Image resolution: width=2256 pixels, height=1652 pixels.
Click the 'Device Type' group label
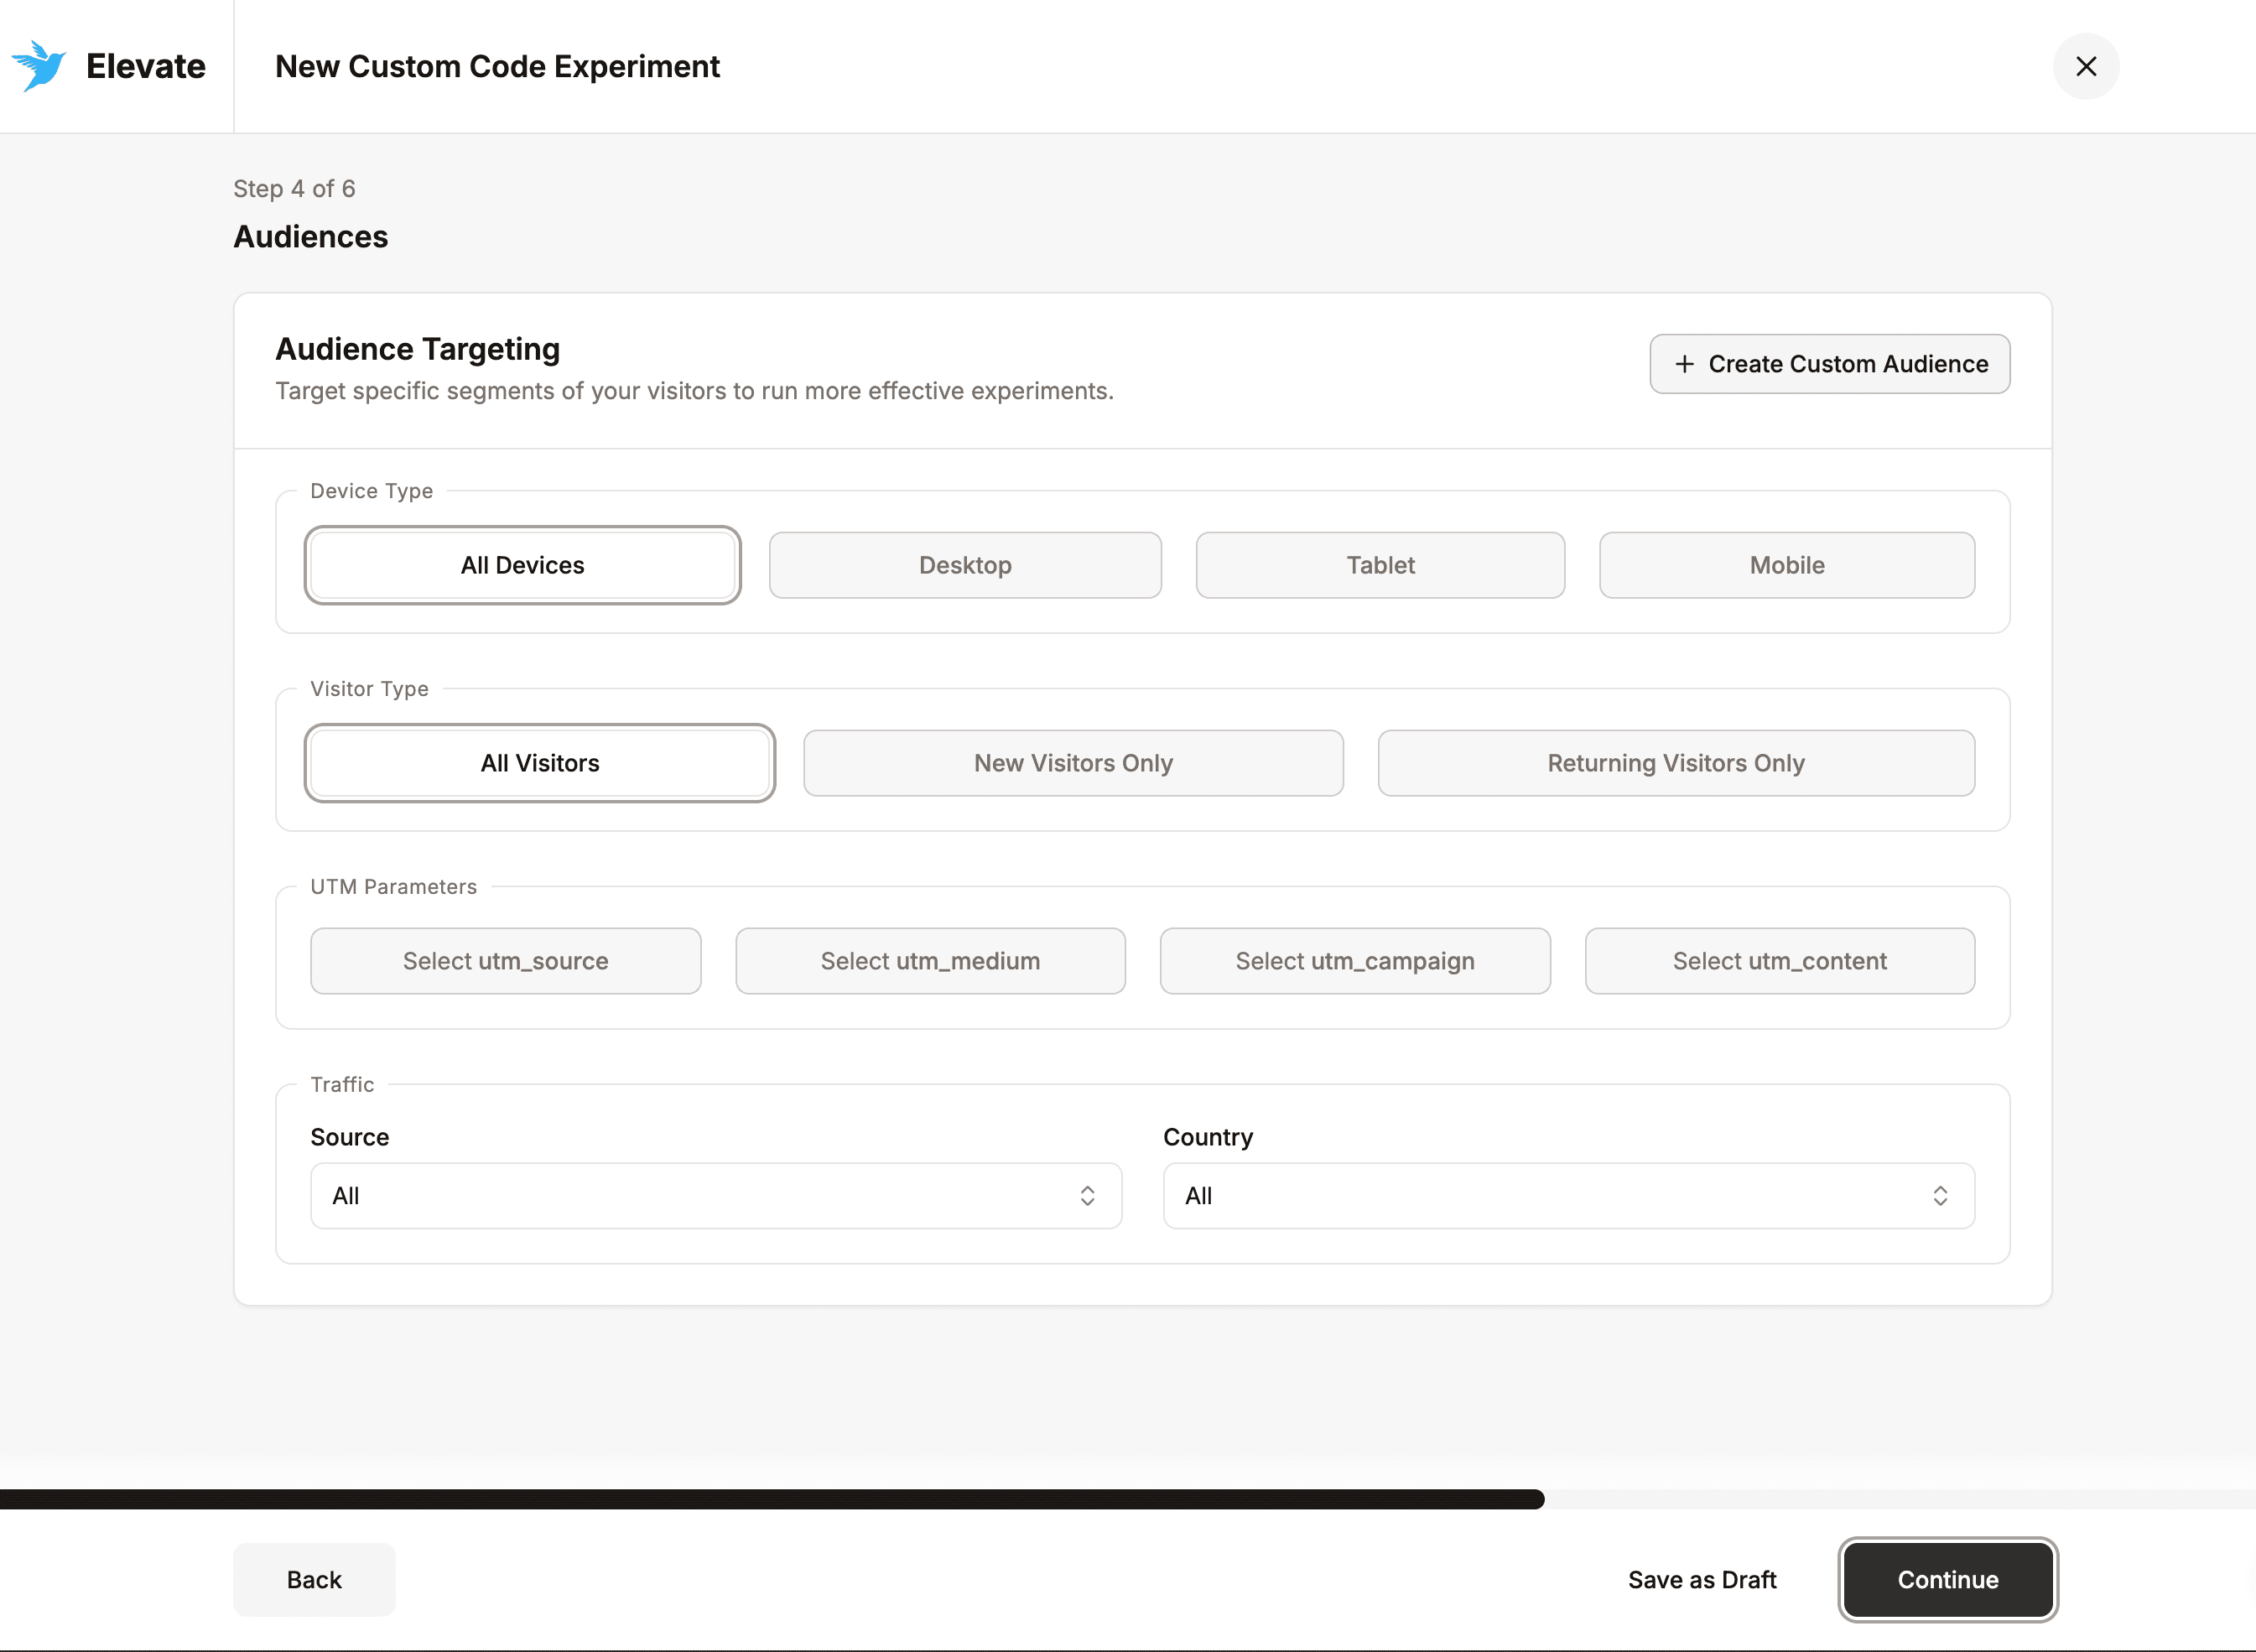[371, 491]
